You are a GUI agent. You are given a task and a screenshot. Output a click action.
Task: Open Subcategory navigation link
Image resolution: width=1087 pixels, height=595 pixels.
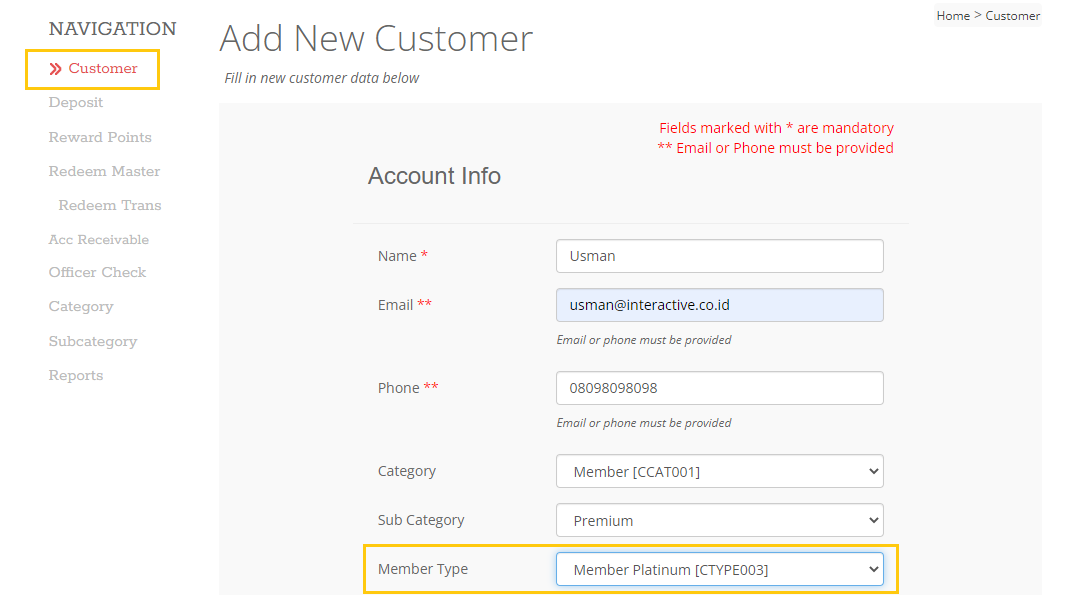(x=93, y=341)
